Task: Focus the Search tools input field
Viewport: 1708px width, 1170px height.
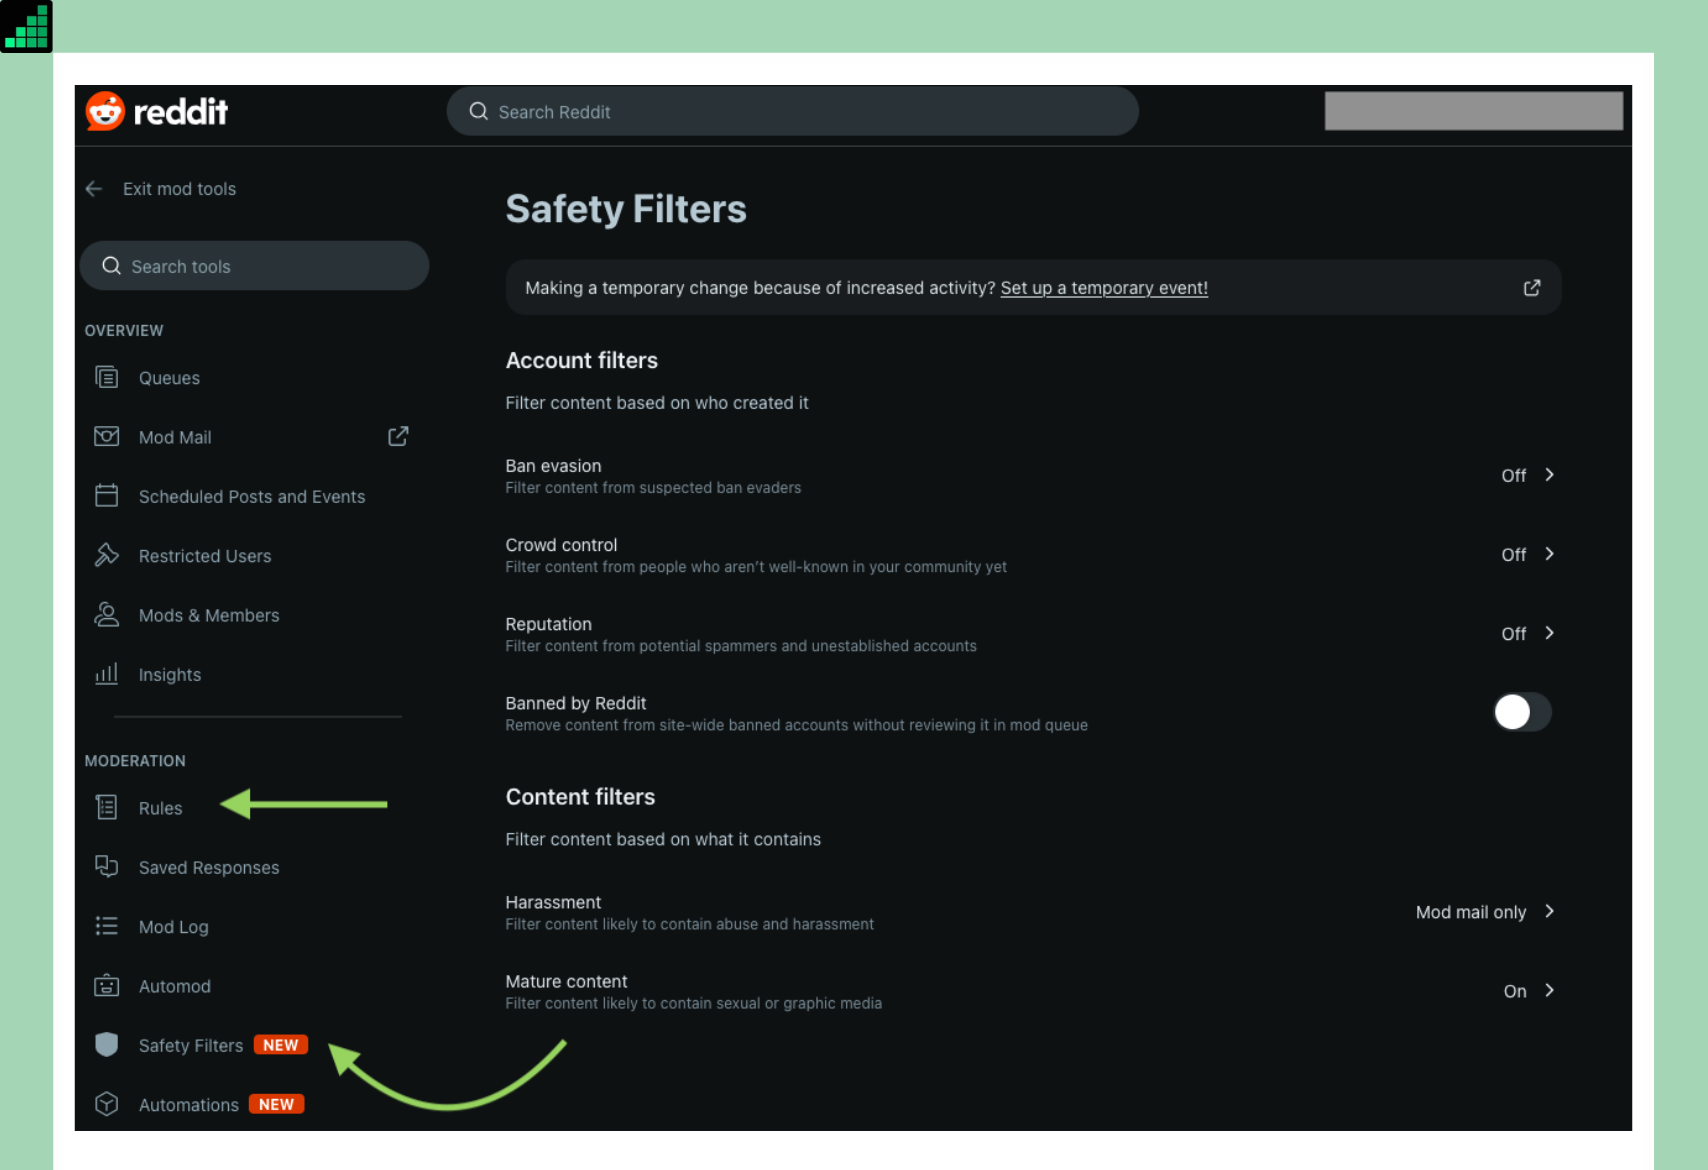Action: (x=254, y=266)
